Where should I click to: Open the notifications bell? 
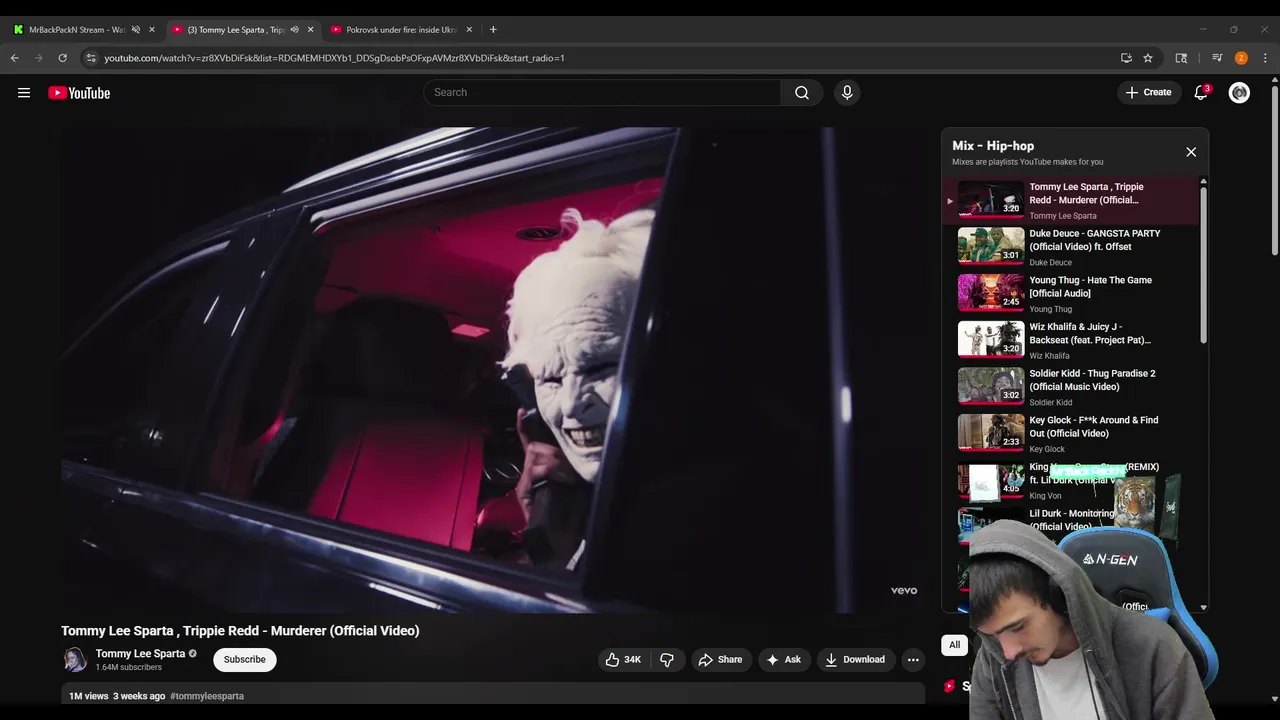(x=1201, y=92)
